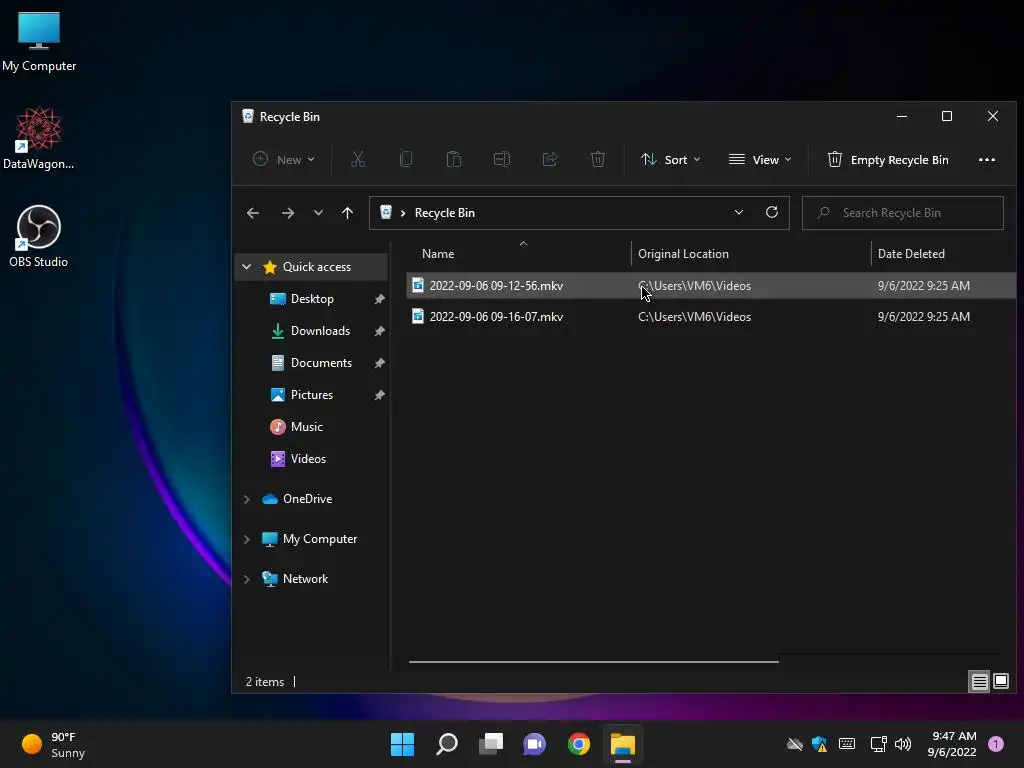The image size is (1024, 768).
Task: Click Recycle Bin in the address bar
Action: coord(445,213)
